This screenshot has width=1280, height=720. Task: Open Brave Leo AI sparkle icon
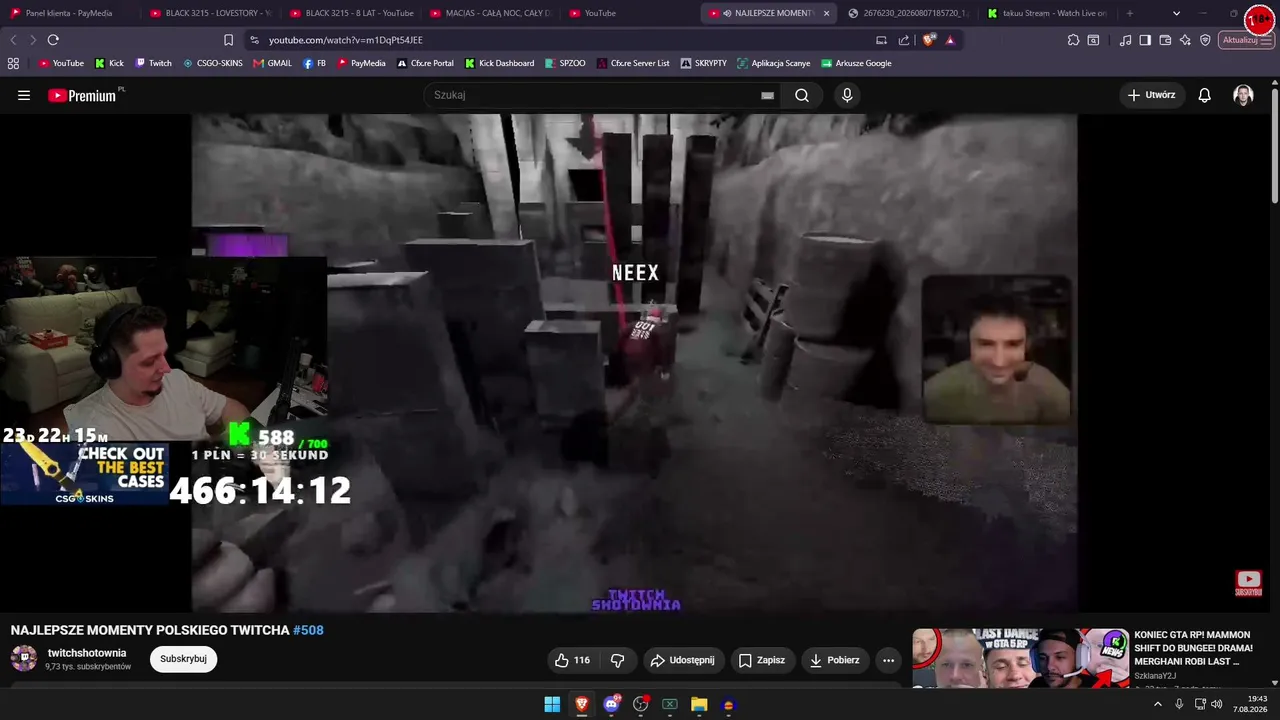pyautogui.click(x=1185, y=40)
